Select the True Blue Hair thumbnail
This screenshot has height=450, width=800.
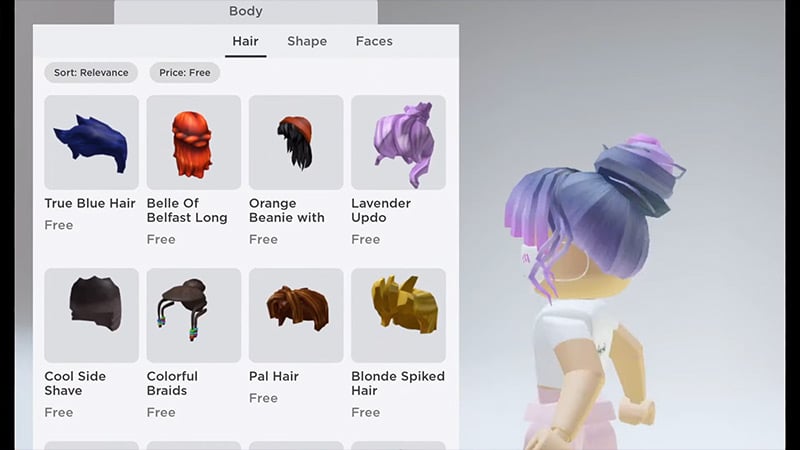click(x=91, y=142)
